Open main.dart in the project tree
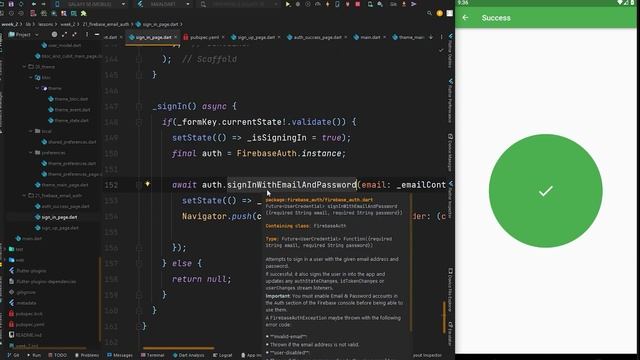 pyautogui.click(x=29, y=238)
